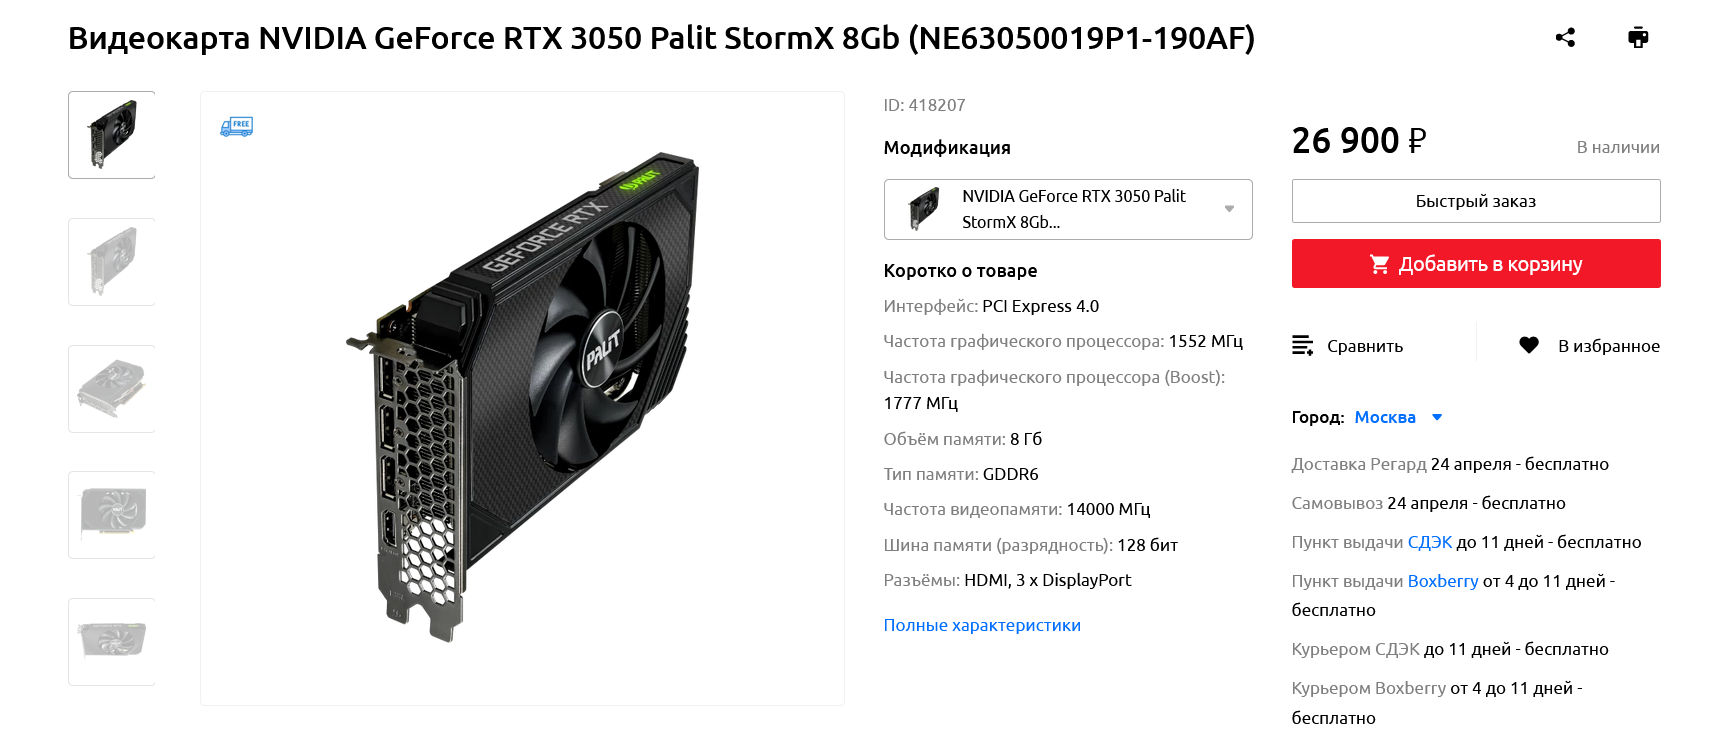Click the free delivery truck badge
This screenshot has width=1722, height=755.
(237, 126)
